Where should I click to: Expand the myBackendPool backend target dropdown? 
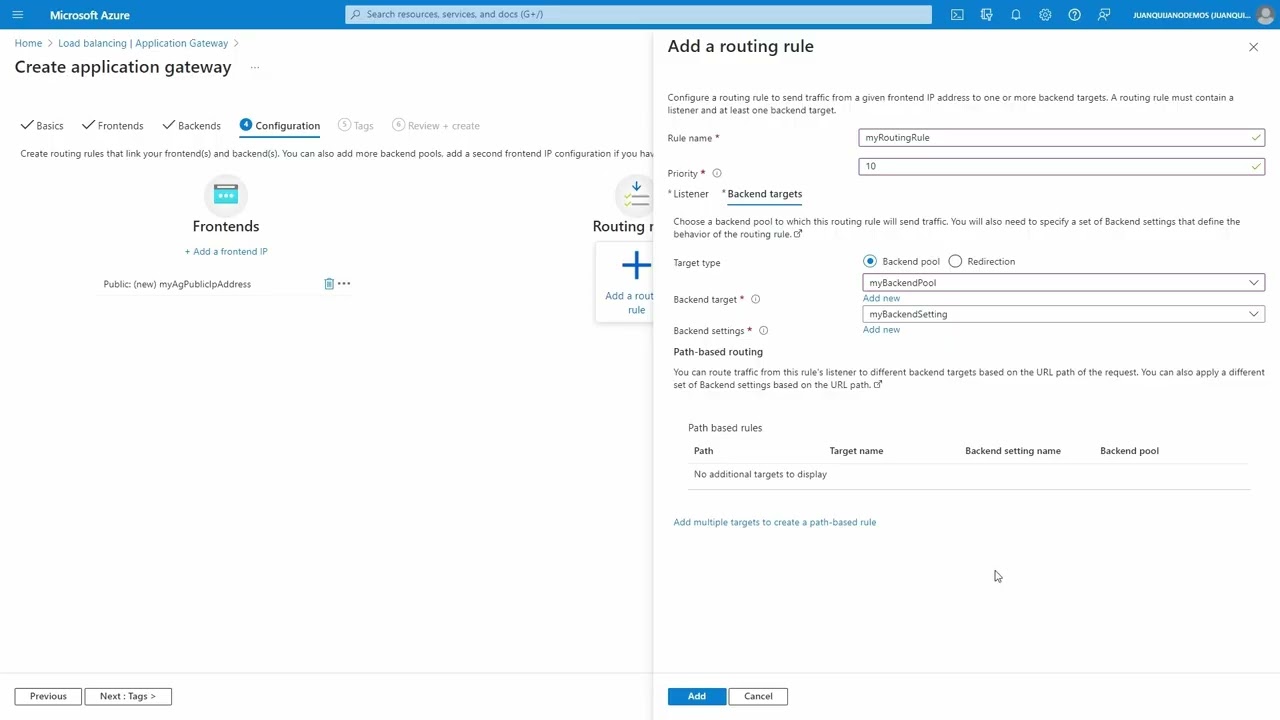tap(1063, 283)
